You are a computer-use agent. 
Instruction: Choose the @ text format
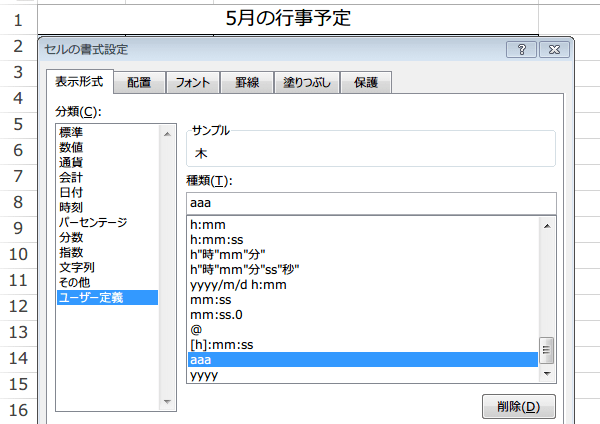coord(363,329)
